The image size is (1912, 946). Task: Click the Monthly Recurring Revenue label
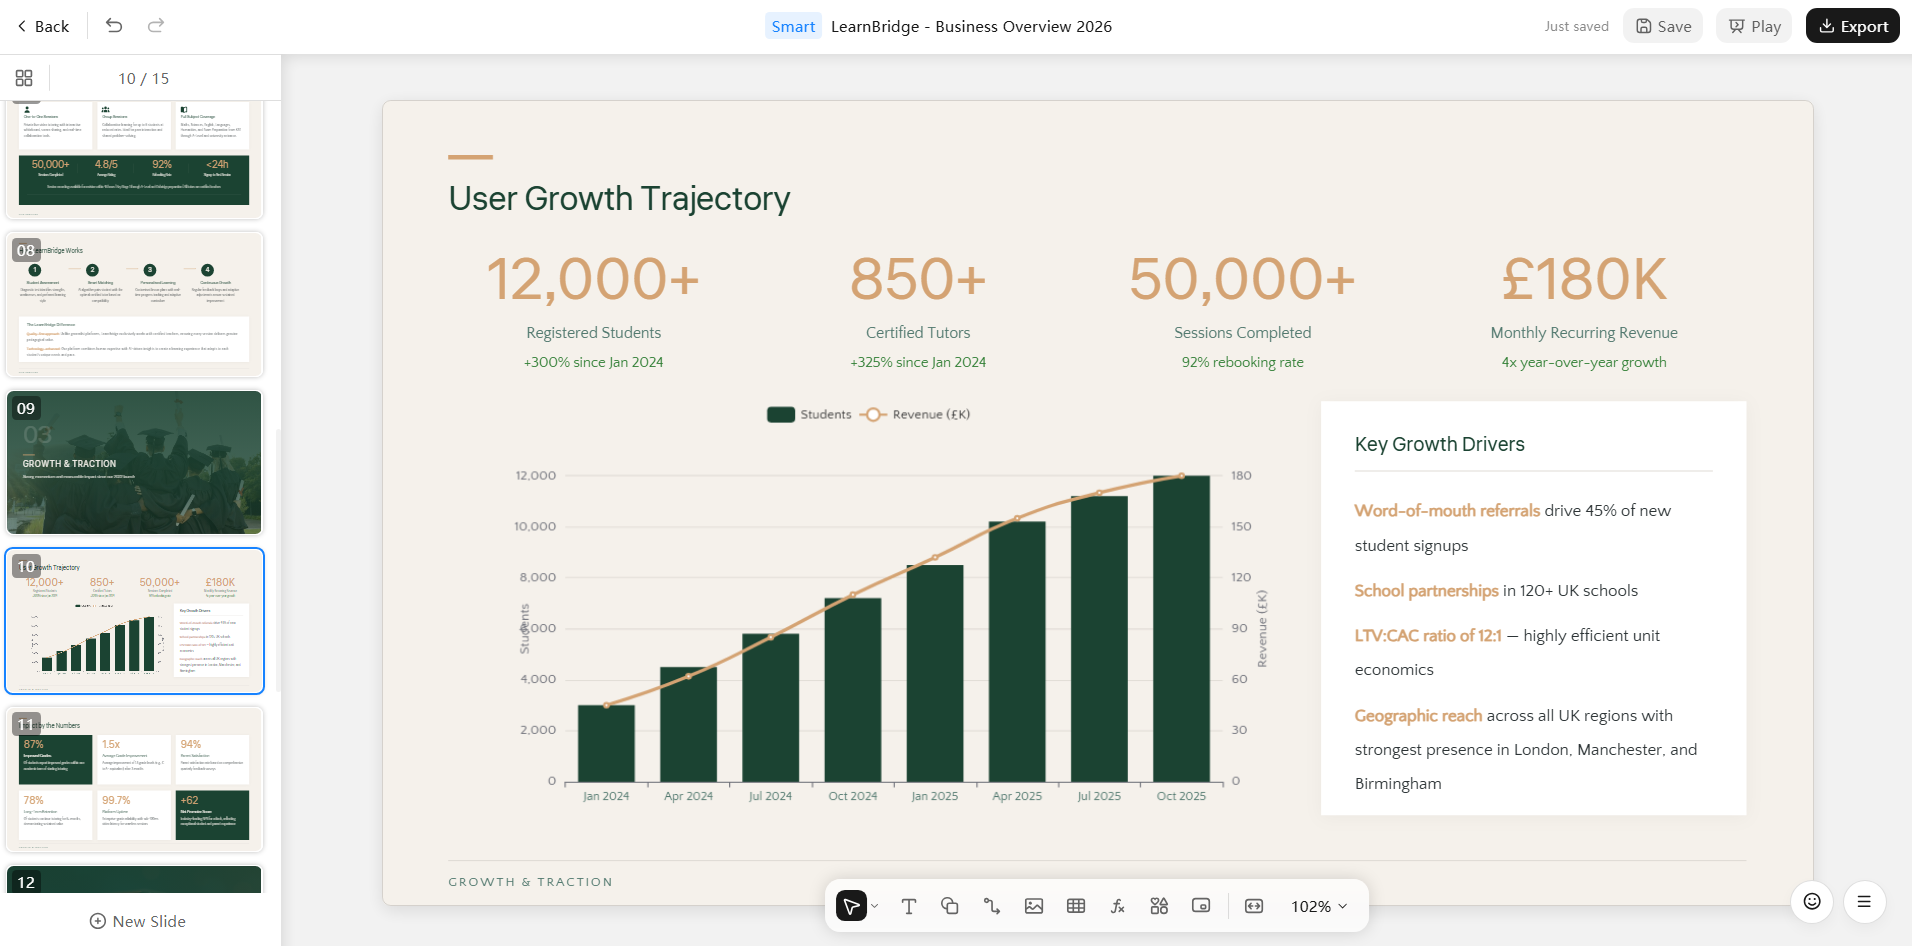click(1584, 332)
